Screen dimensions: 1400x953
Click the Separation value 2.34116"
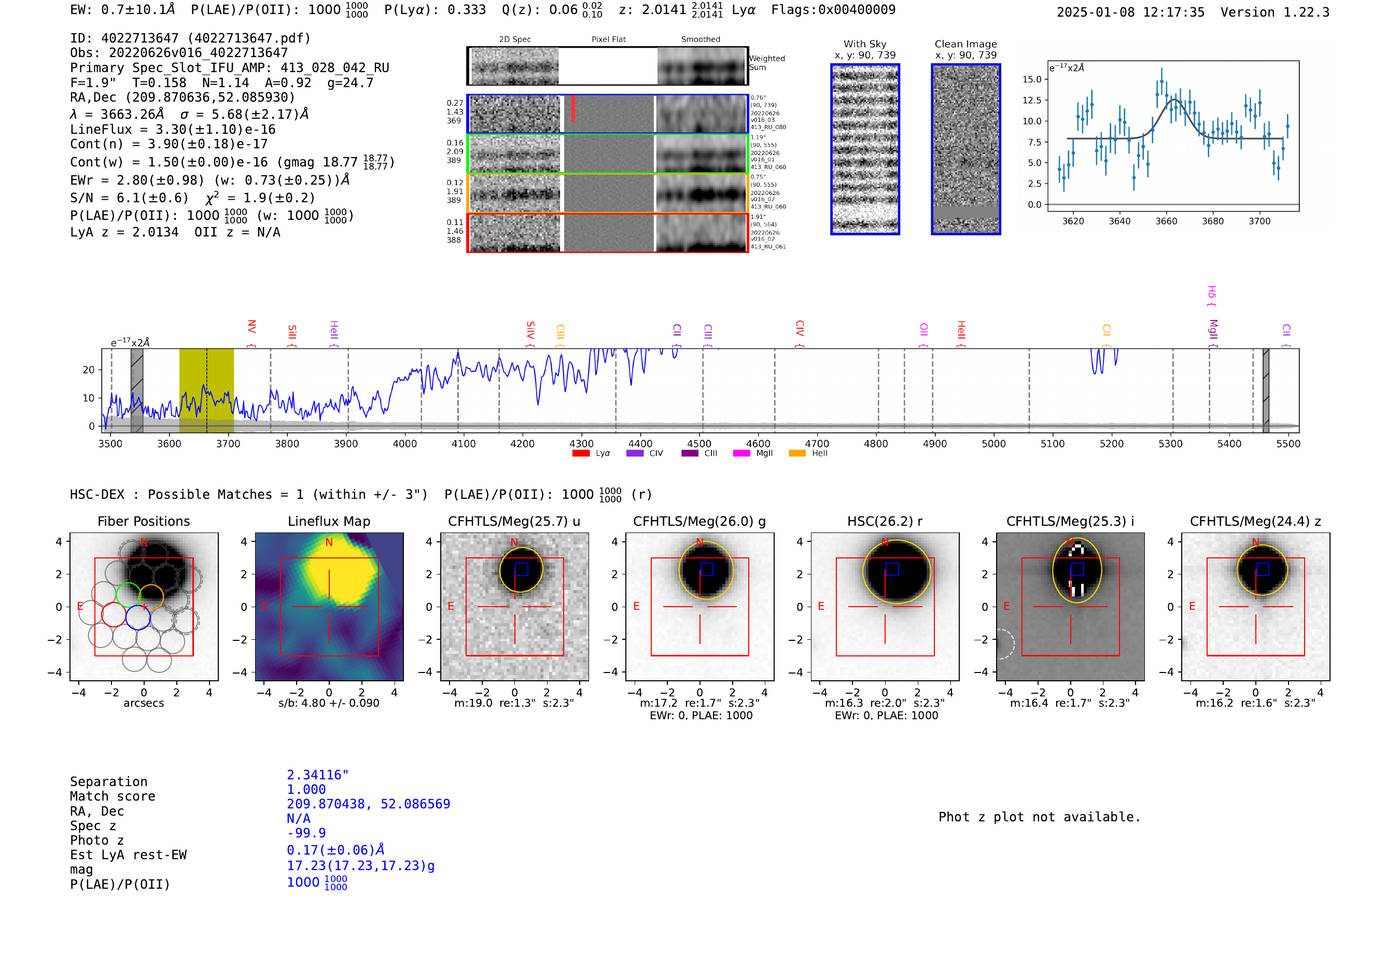tap(318, 775)
